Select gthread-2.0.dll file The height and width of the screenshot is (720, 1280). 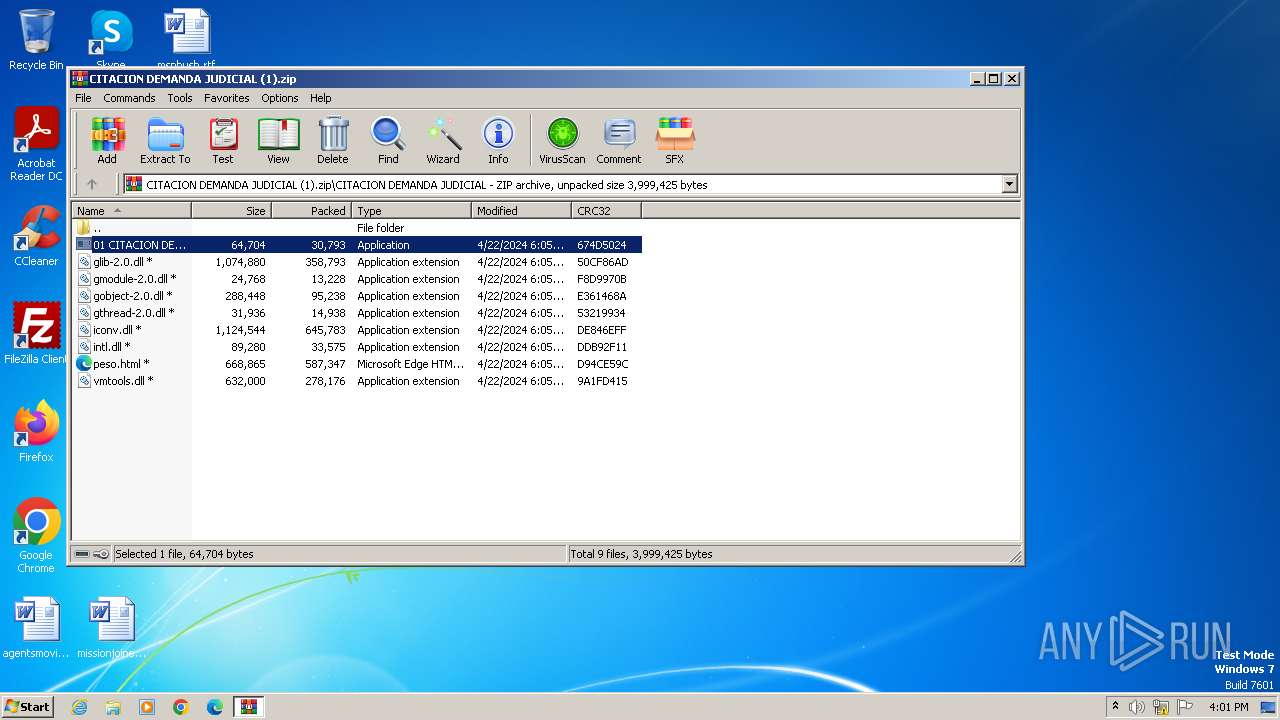(x=357, y=313)
